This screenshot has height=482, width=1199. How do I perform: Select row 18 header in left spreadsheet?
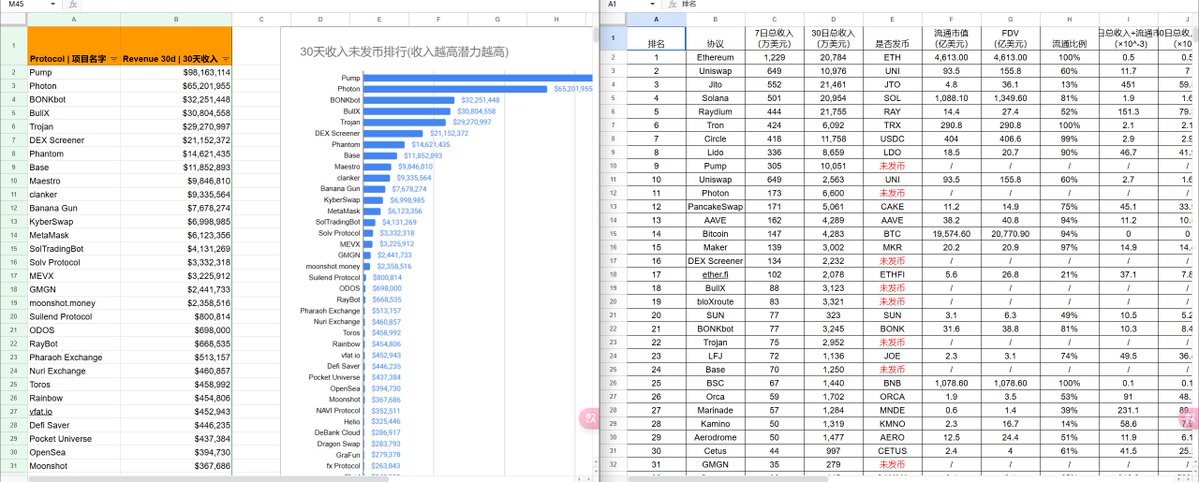coord(13,290)
